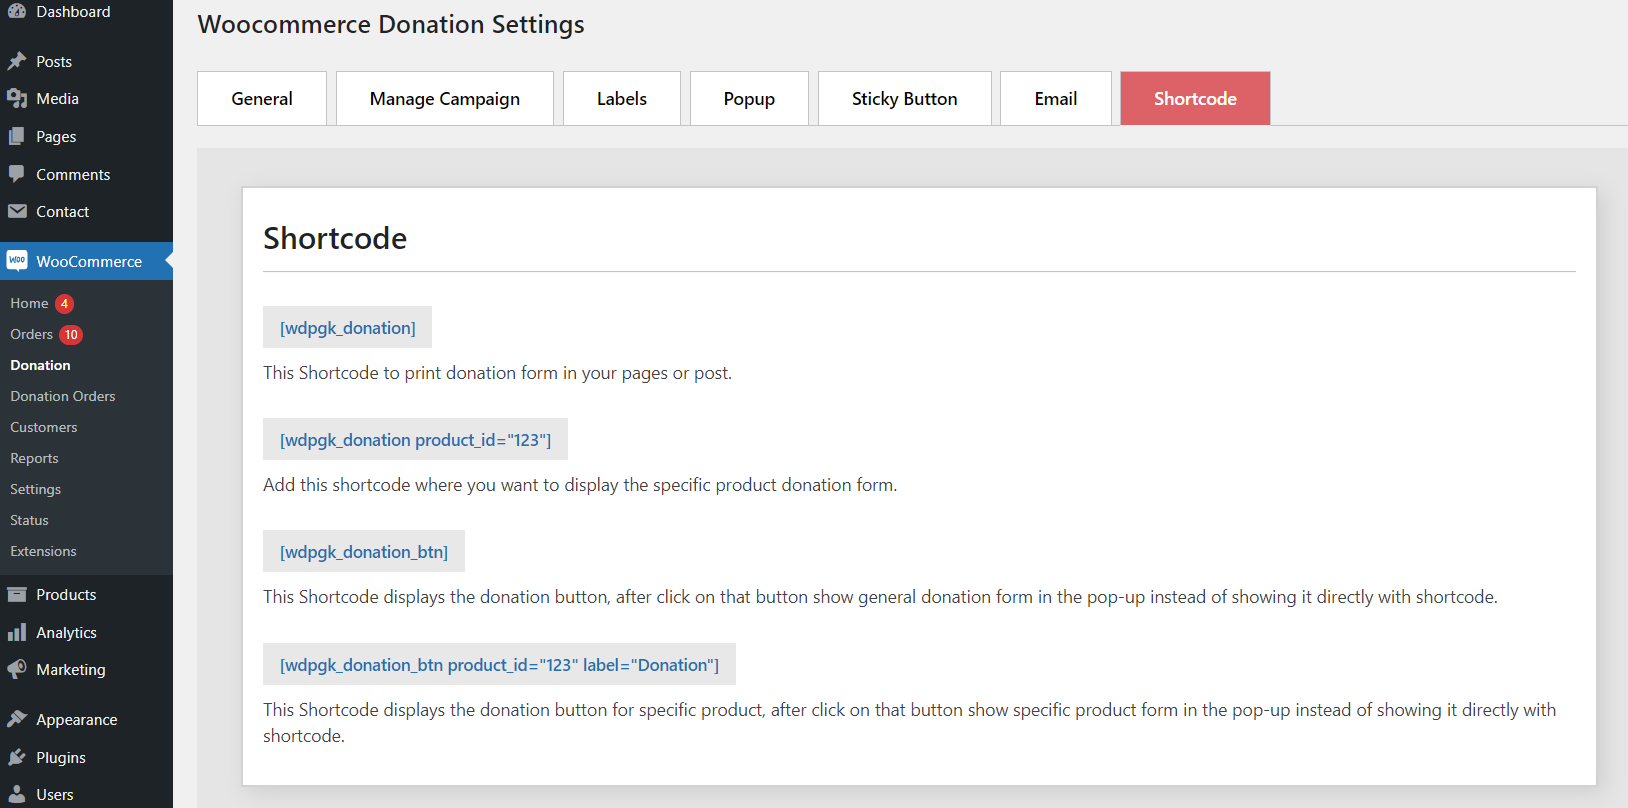
Task: Click the Contact envelope icon
Action: (17, 211)
